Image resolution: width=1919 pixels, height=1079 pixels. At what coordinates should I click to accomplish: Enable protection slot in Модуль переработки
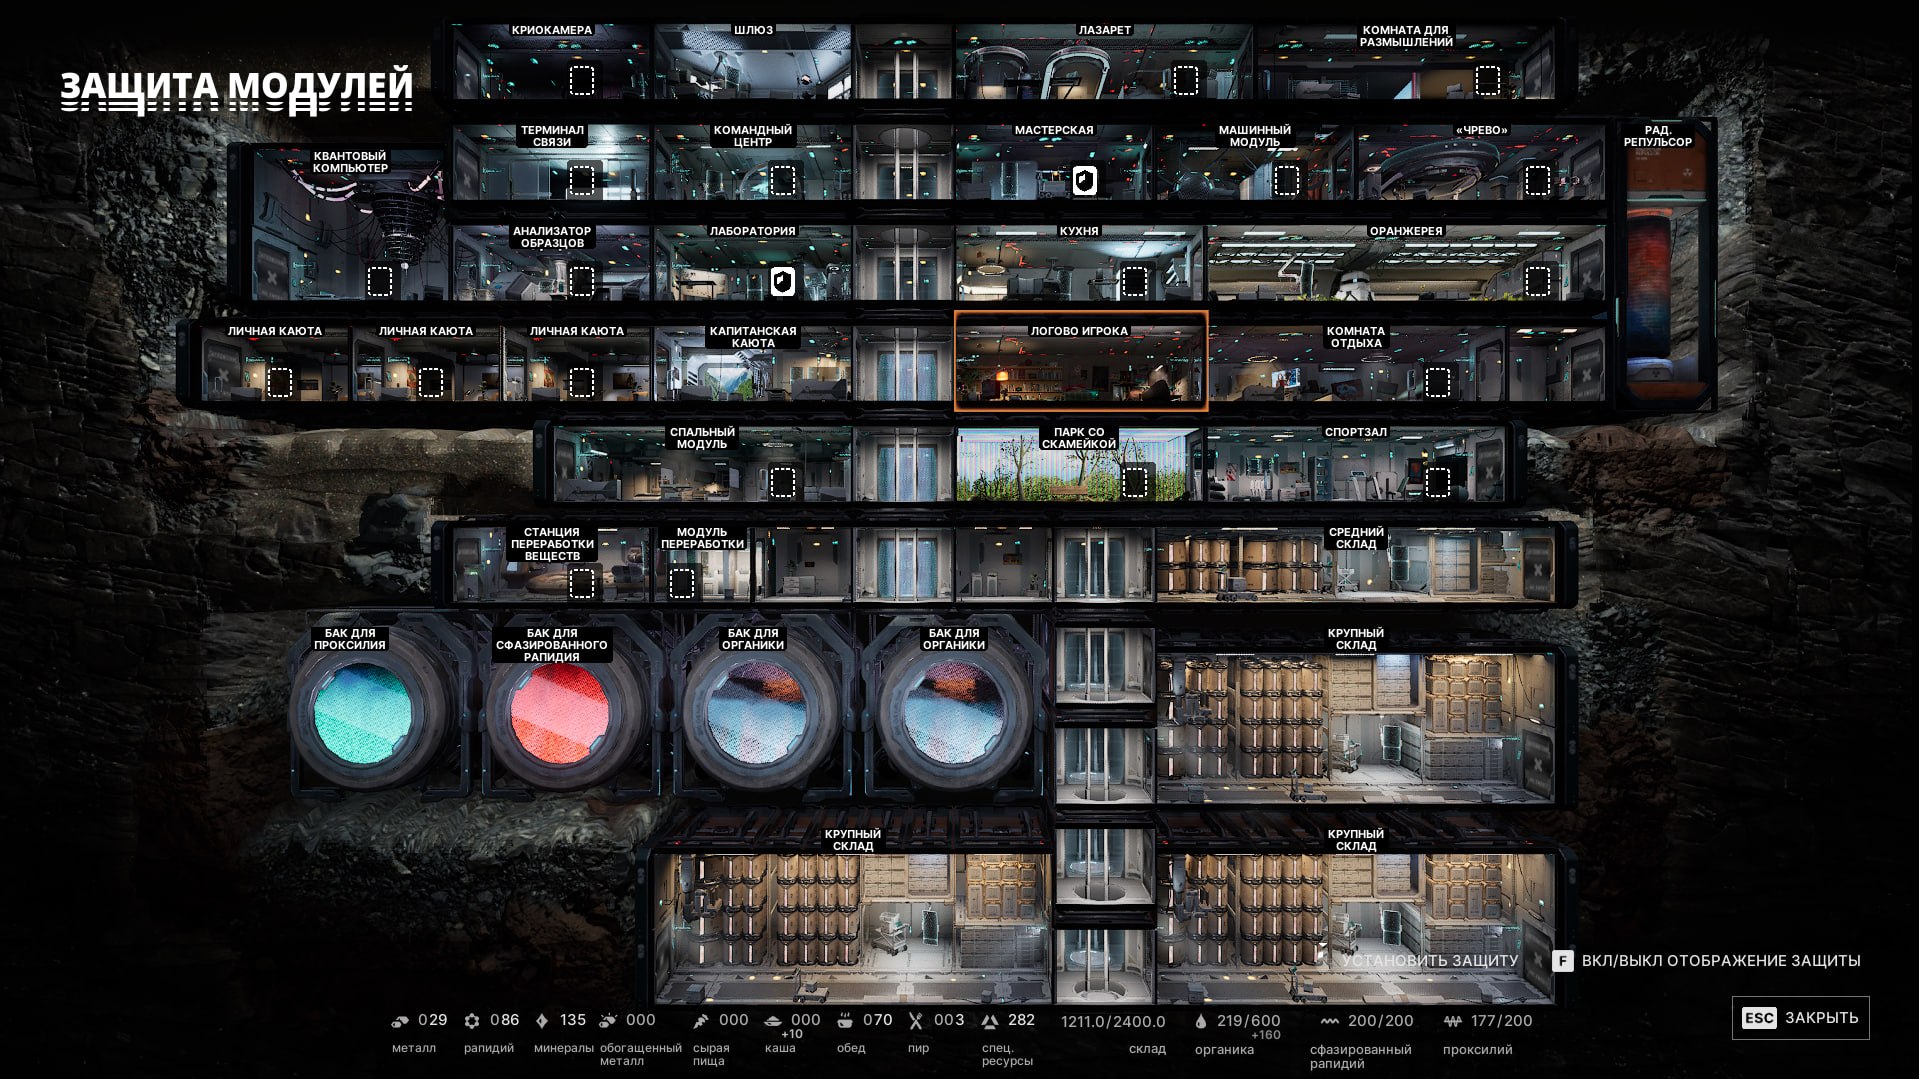(x=682, y=583)
